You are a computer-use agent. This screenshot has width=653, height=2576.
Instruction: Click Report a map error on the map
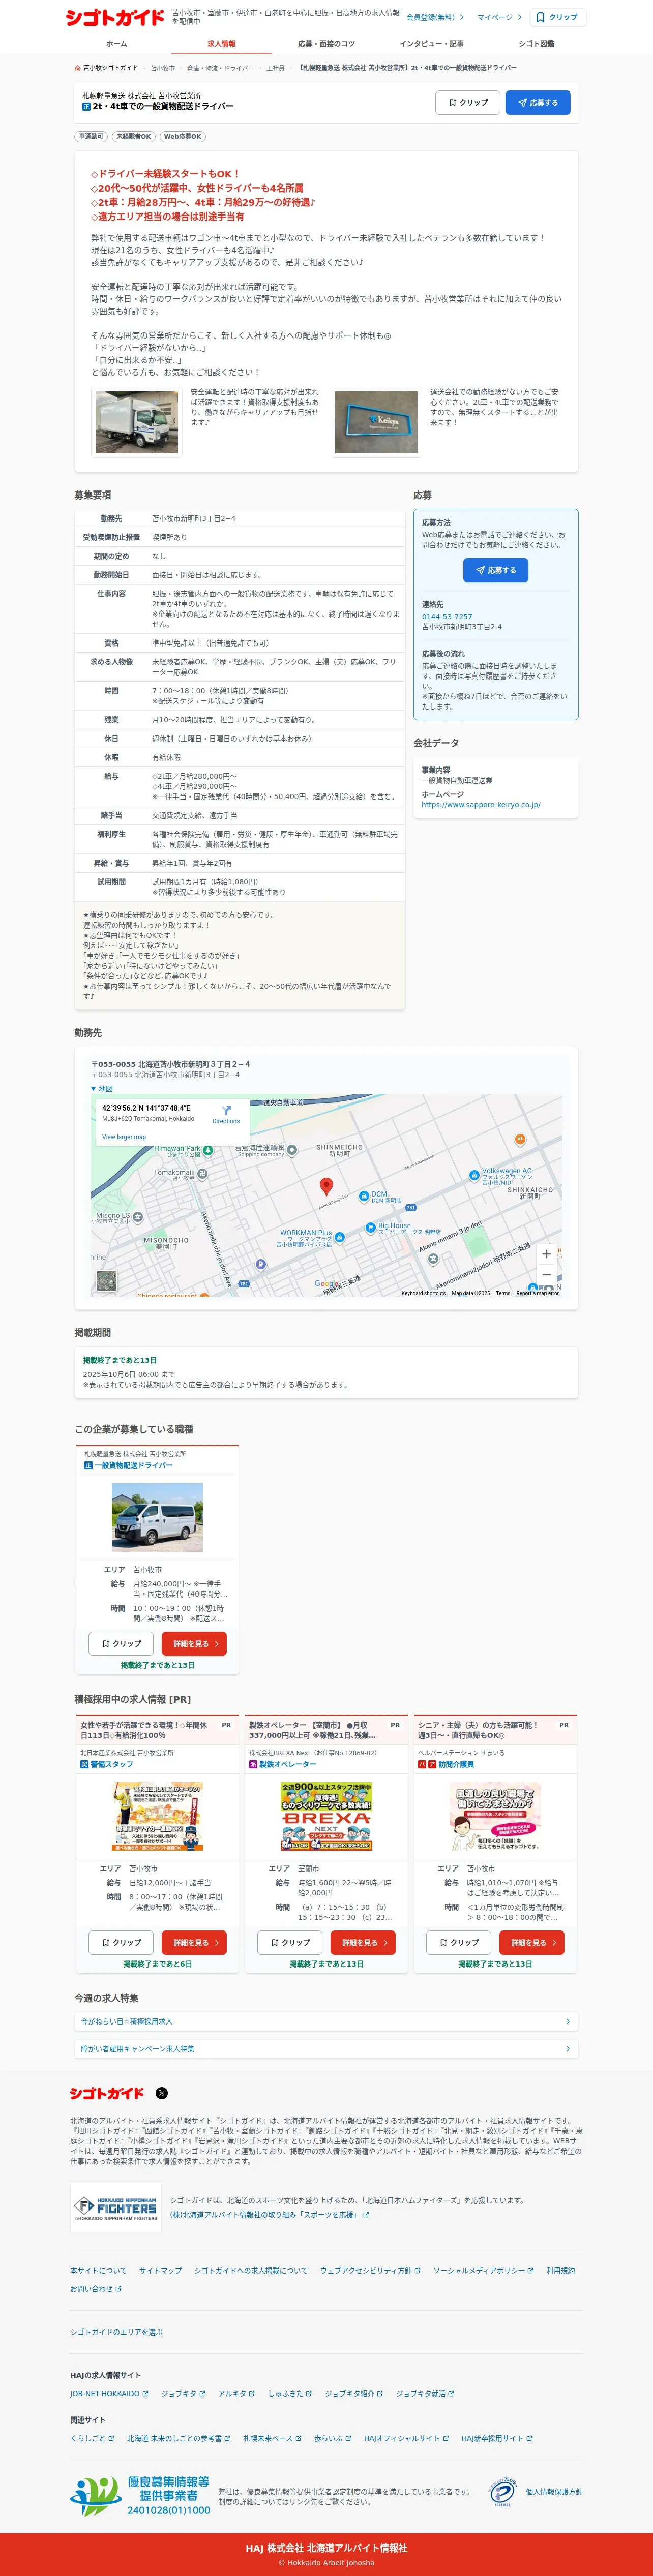point(538,1293)
